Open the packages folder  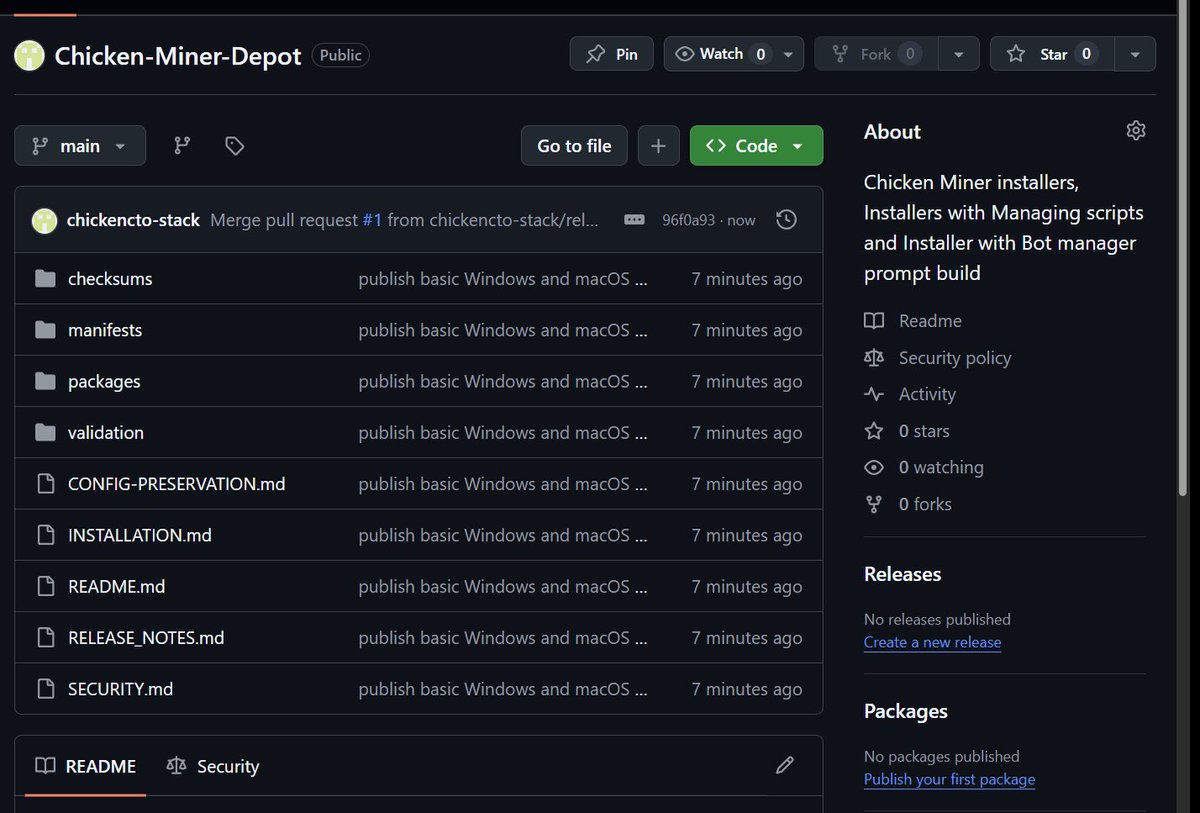[x=104, y=381]
